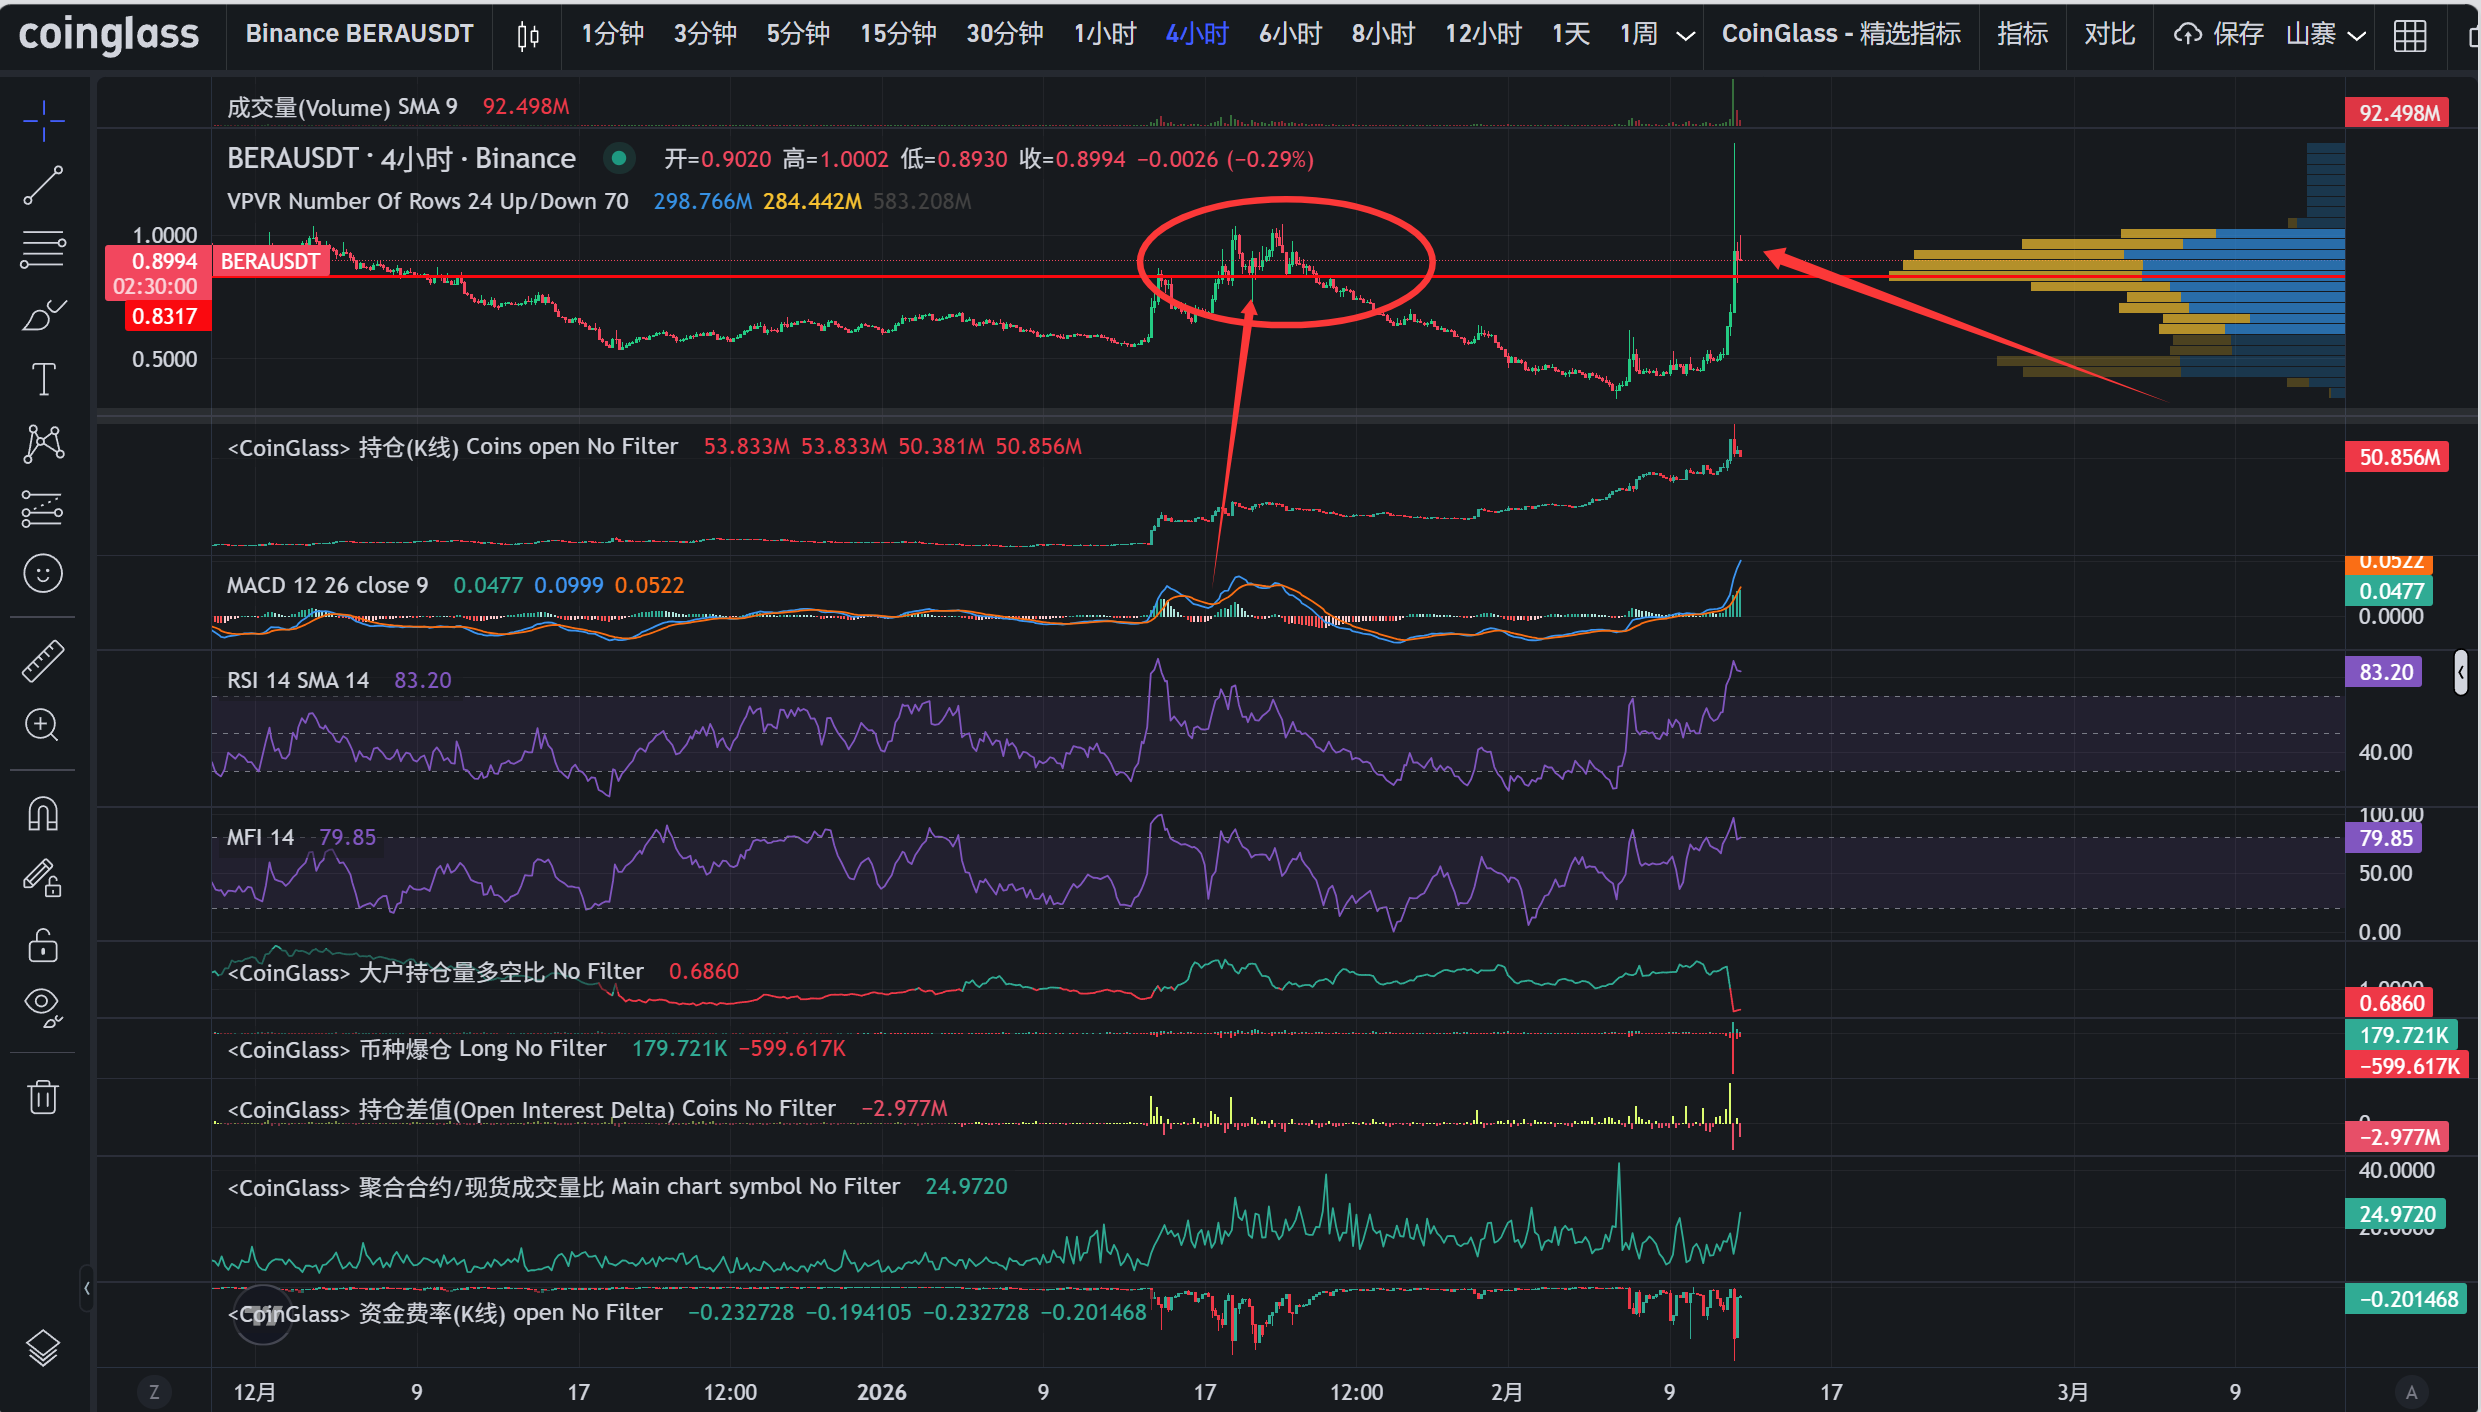
Task: Click the candlestick chart type icon
Action: 528,36
